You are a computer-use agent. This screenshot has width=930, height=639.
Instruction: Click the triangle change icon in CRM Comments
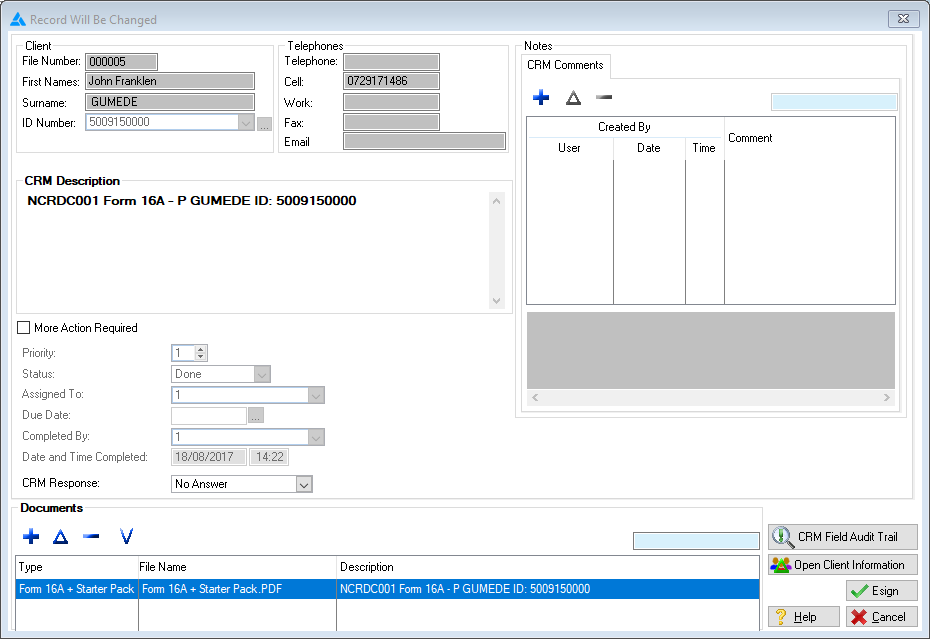tap(573, 98)
